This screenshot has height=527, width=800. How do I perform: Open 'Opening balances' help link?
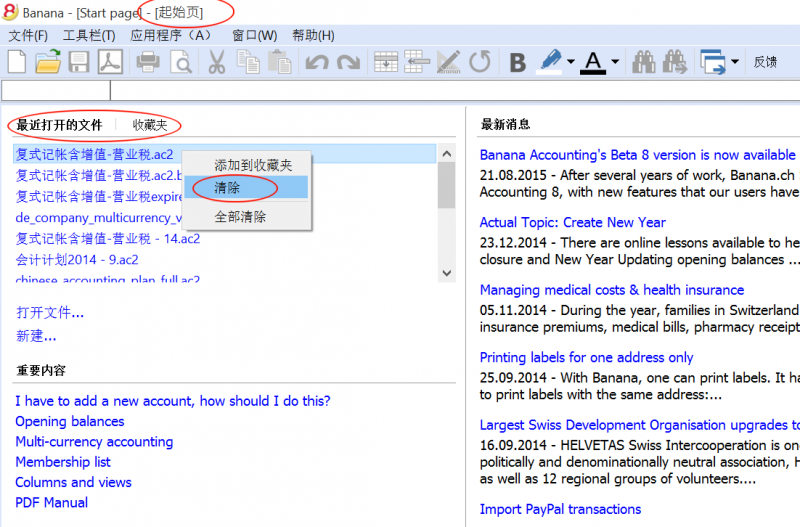click(70, 421)
